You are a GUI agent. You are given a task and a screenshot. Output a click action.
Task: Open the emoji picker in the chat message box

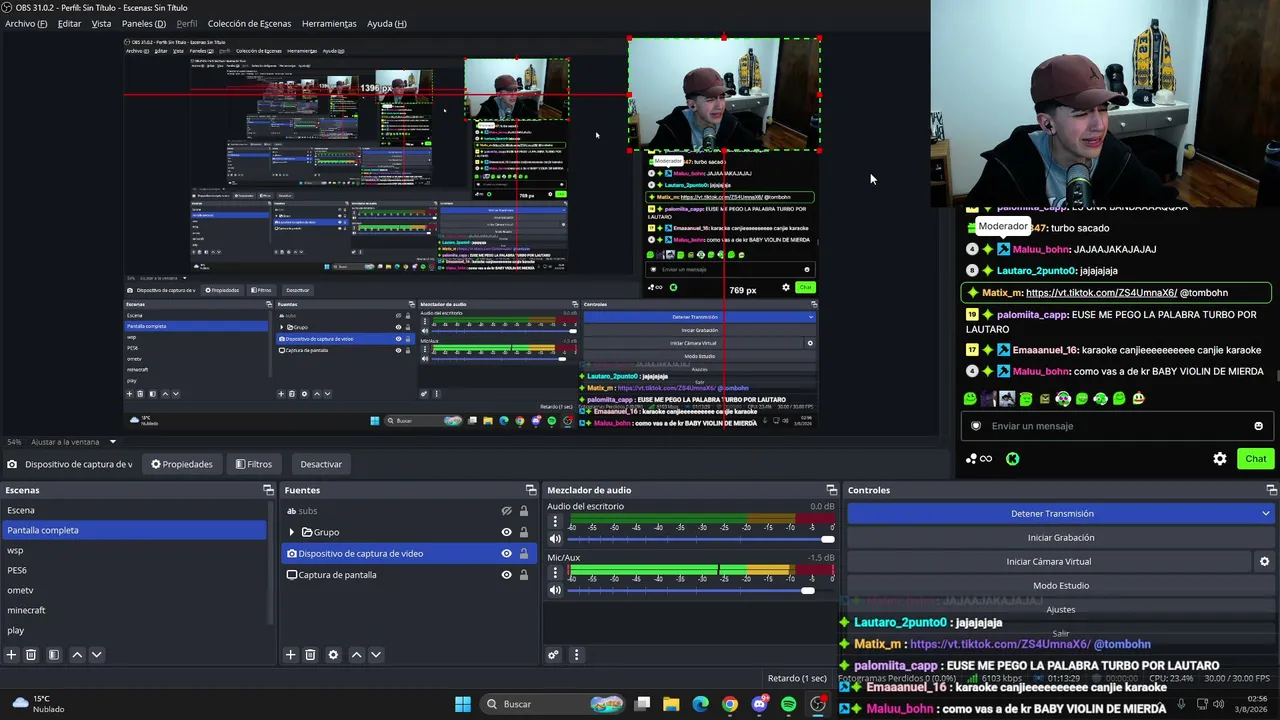tap(1258, 426)
